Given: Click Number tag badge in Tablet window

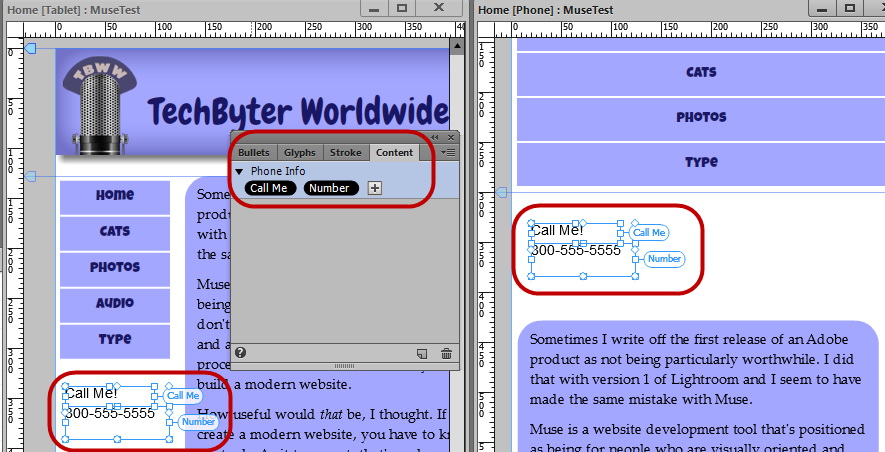Looking at the screenshot, I should point(198,422).
